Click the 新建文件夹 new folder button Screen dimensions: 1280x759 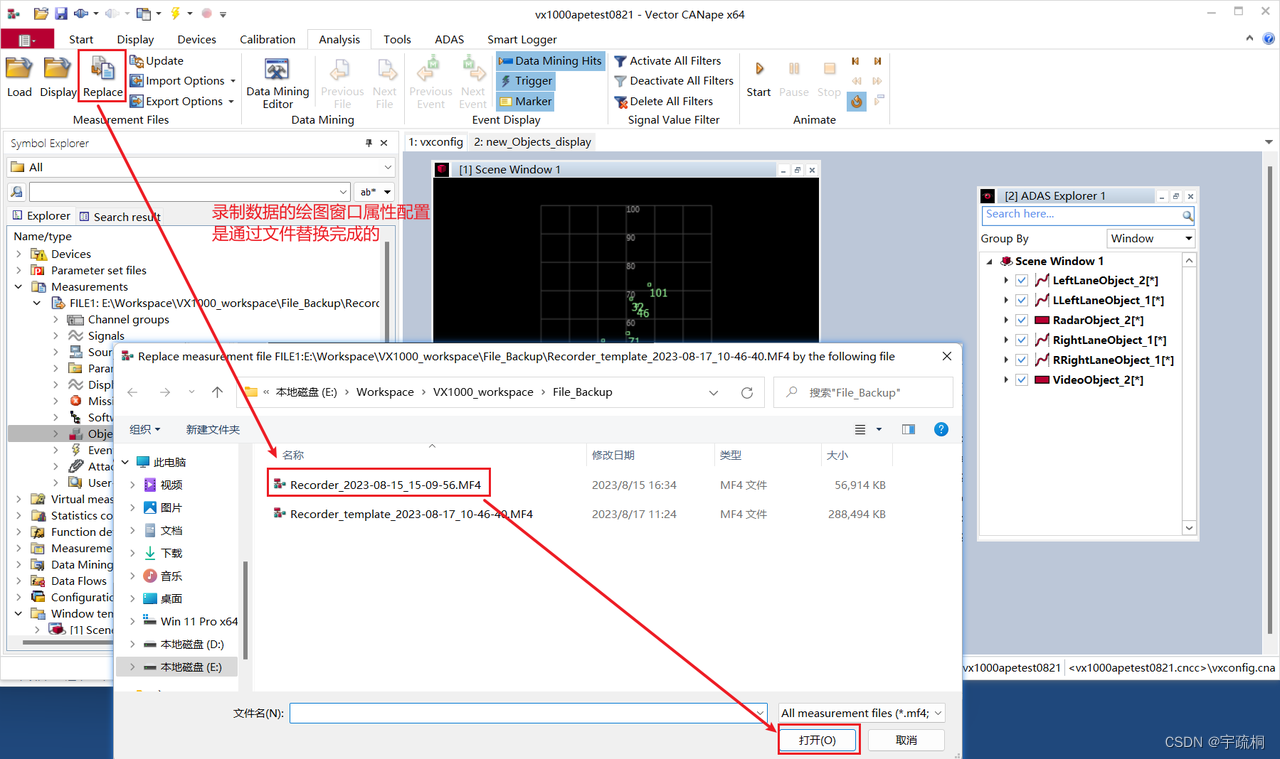tap(213, 429)
